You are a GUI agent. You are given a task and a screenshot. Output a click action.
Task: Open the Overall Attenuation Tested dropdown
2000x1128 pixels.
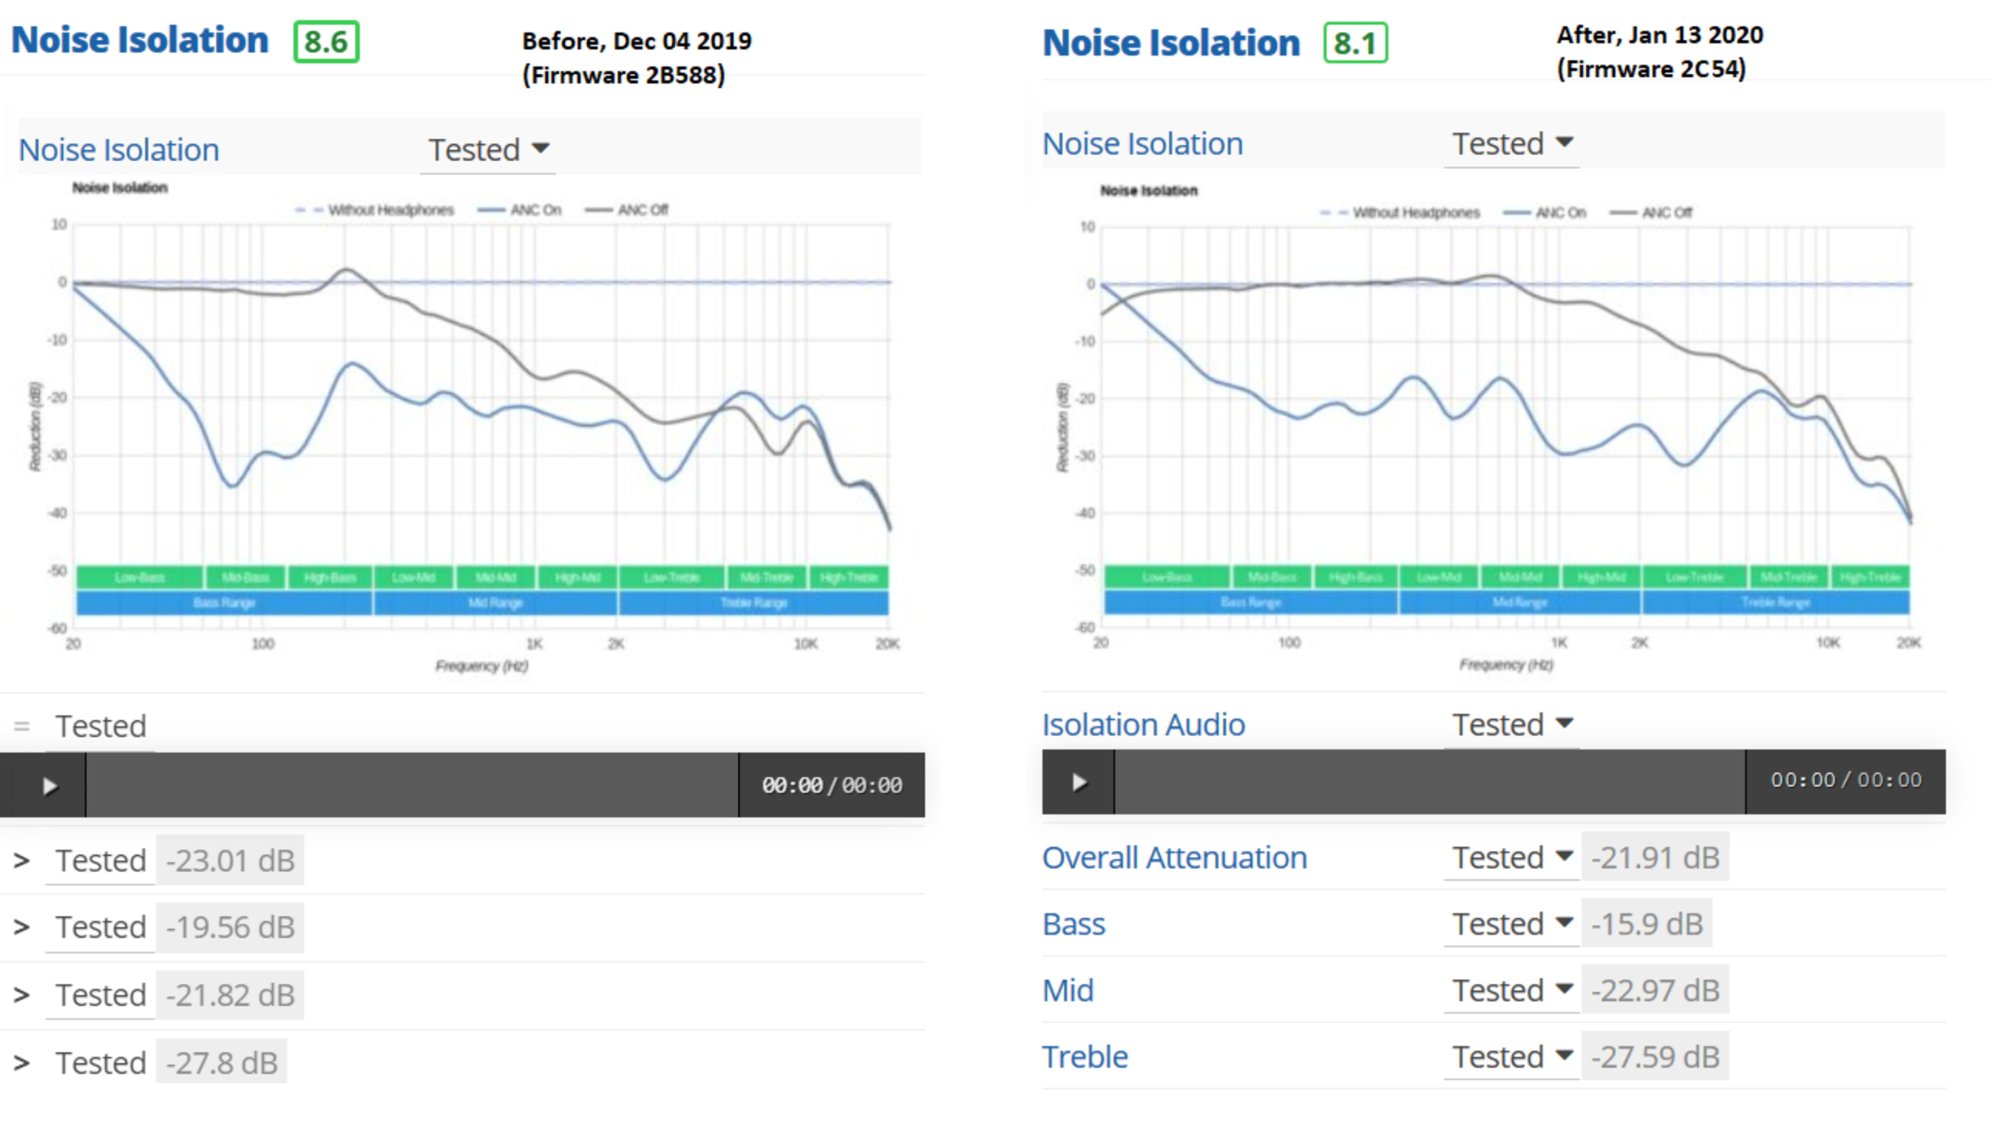(1512, 858)
